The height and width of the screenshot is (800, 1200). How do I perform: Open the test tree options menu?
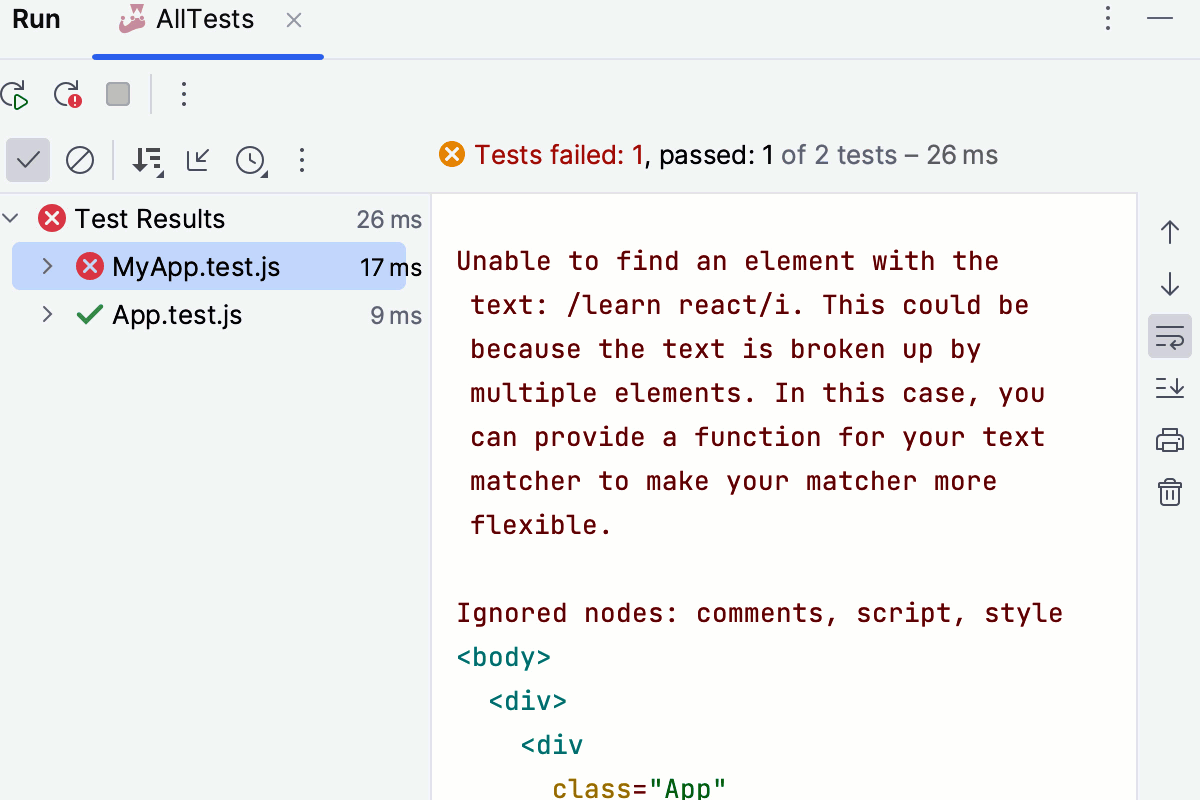pyautogui.click(x=301, y=160)
